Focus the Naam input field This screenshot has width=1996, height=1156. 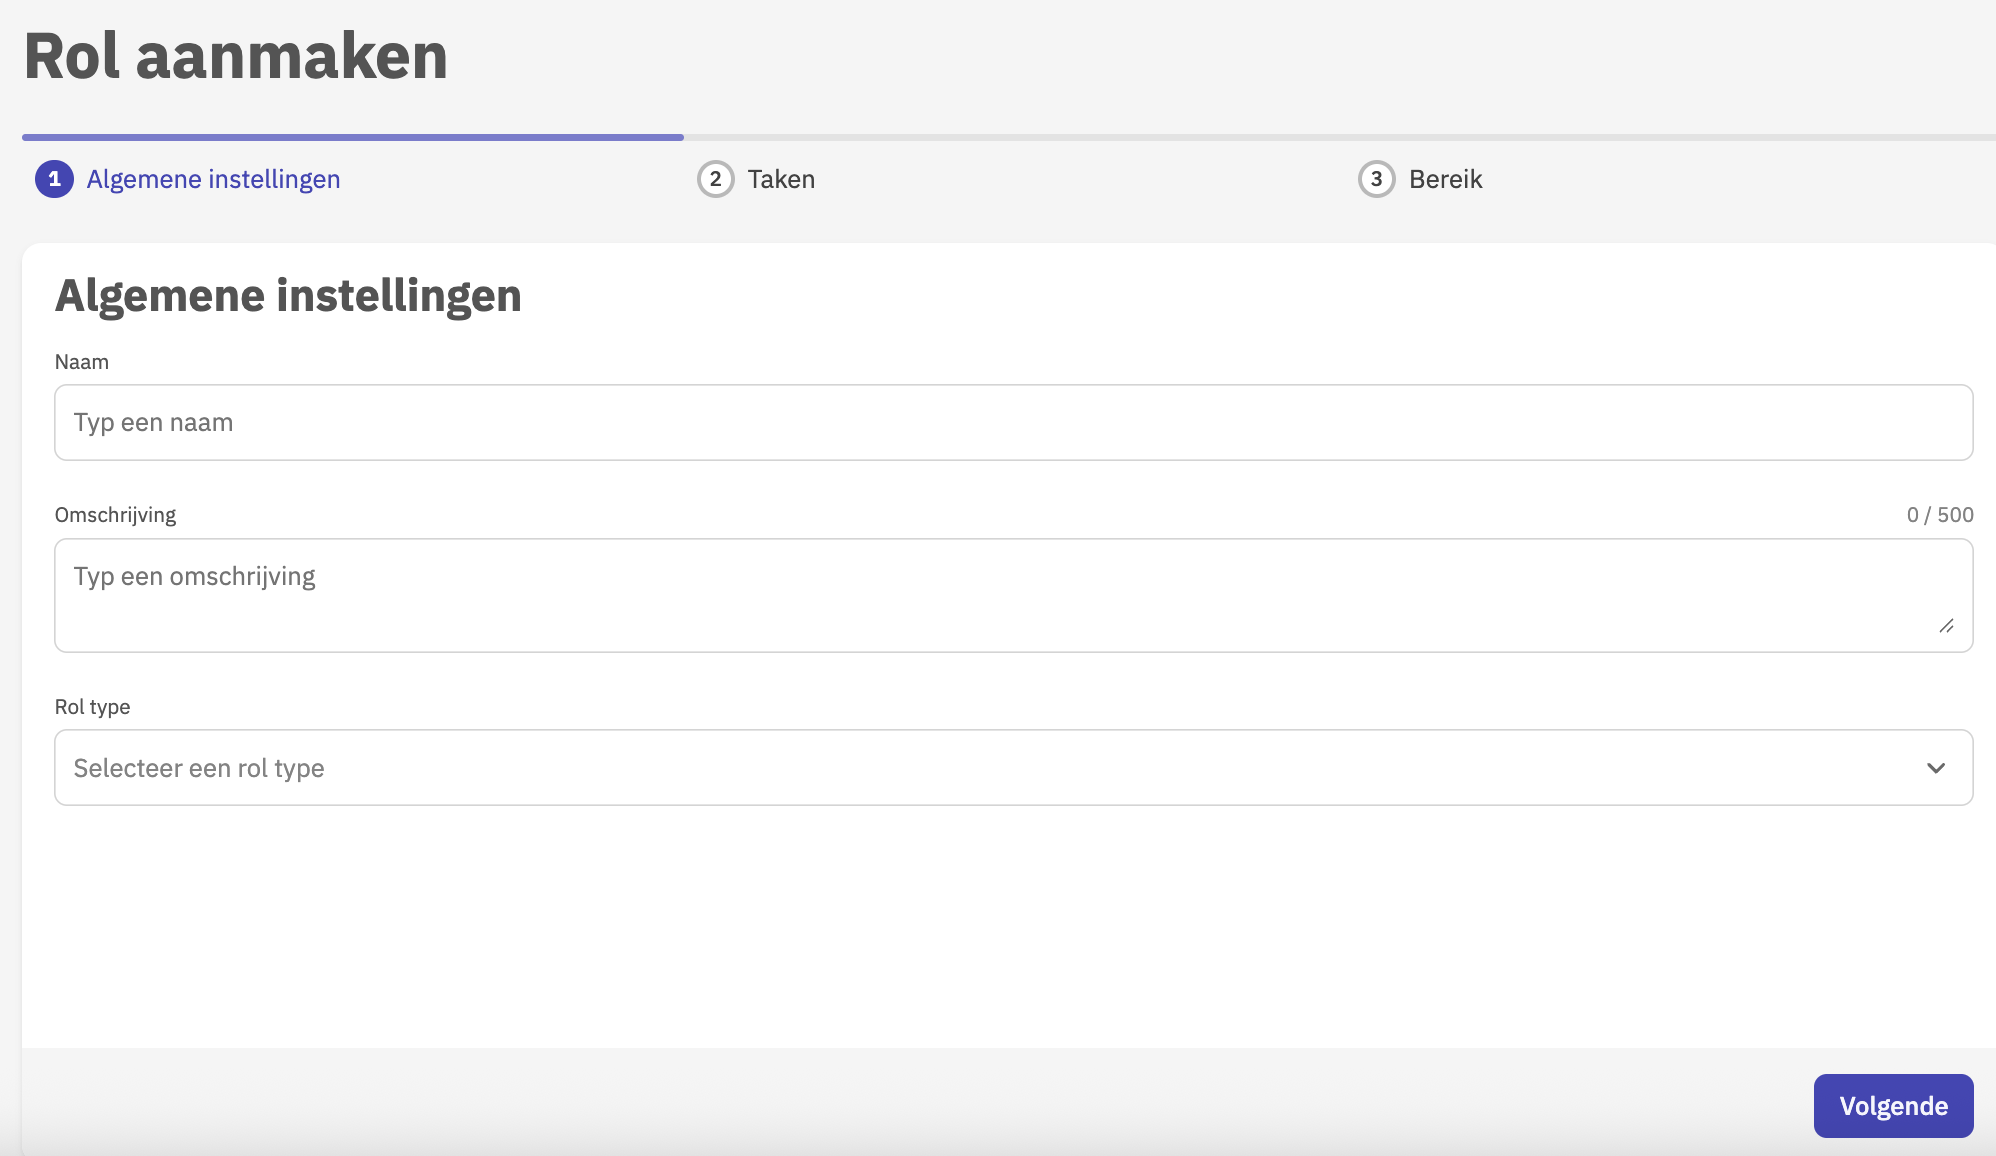click(x=1012, y=422)
